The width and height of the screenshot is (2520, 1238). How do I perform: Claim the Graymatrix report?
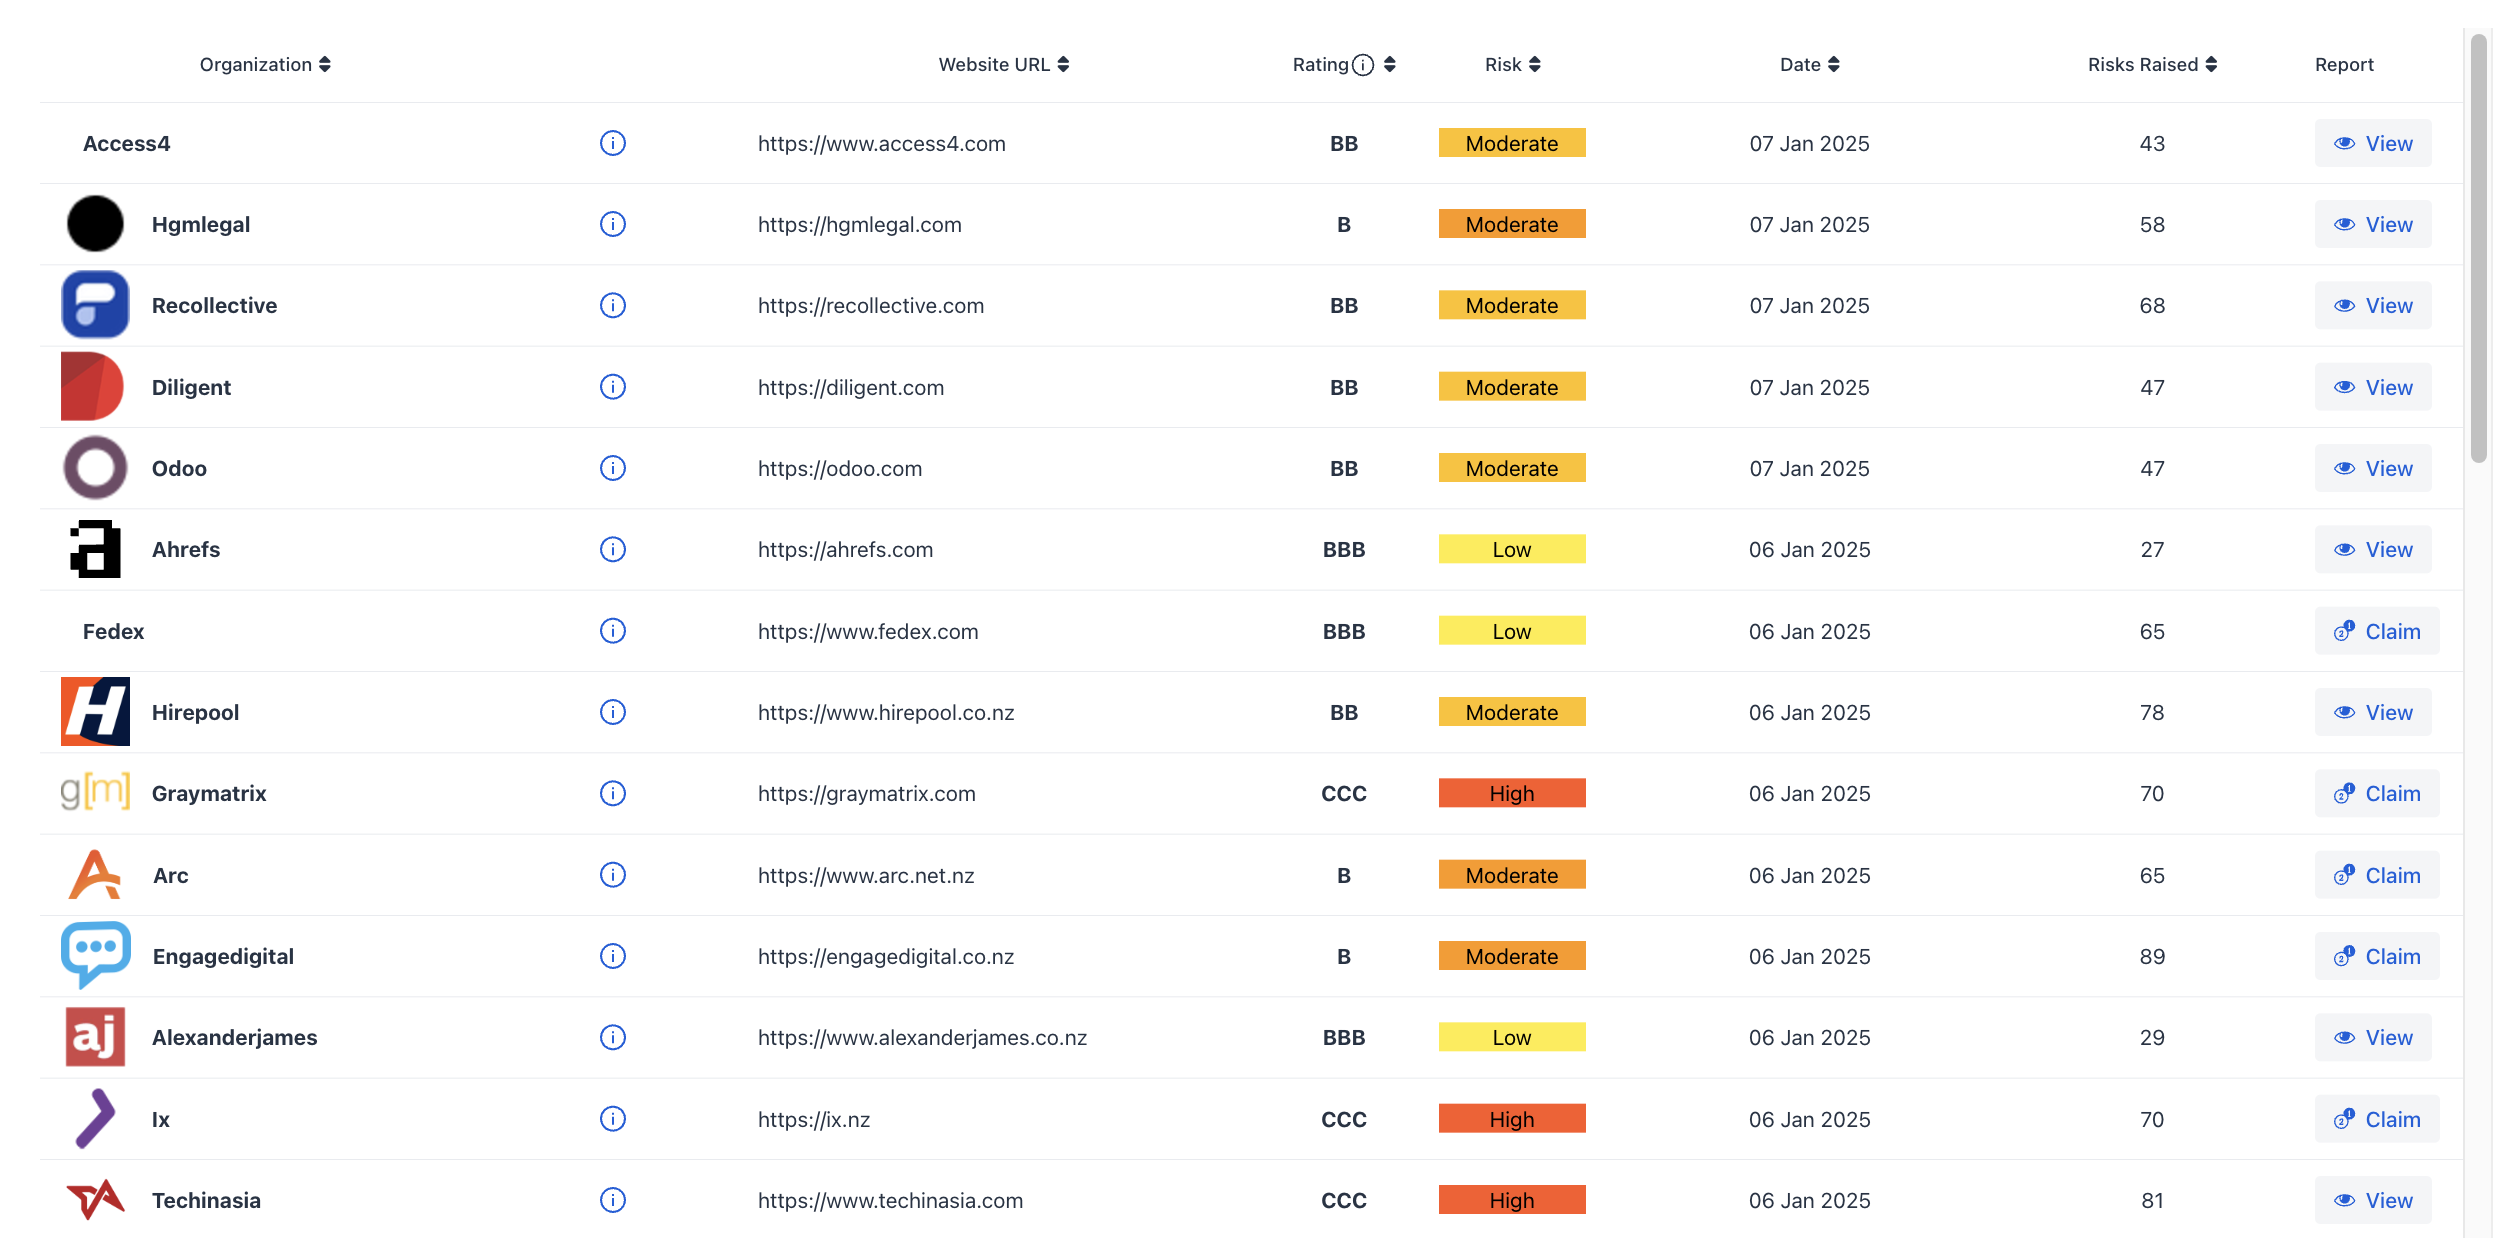coord(2377,793)
